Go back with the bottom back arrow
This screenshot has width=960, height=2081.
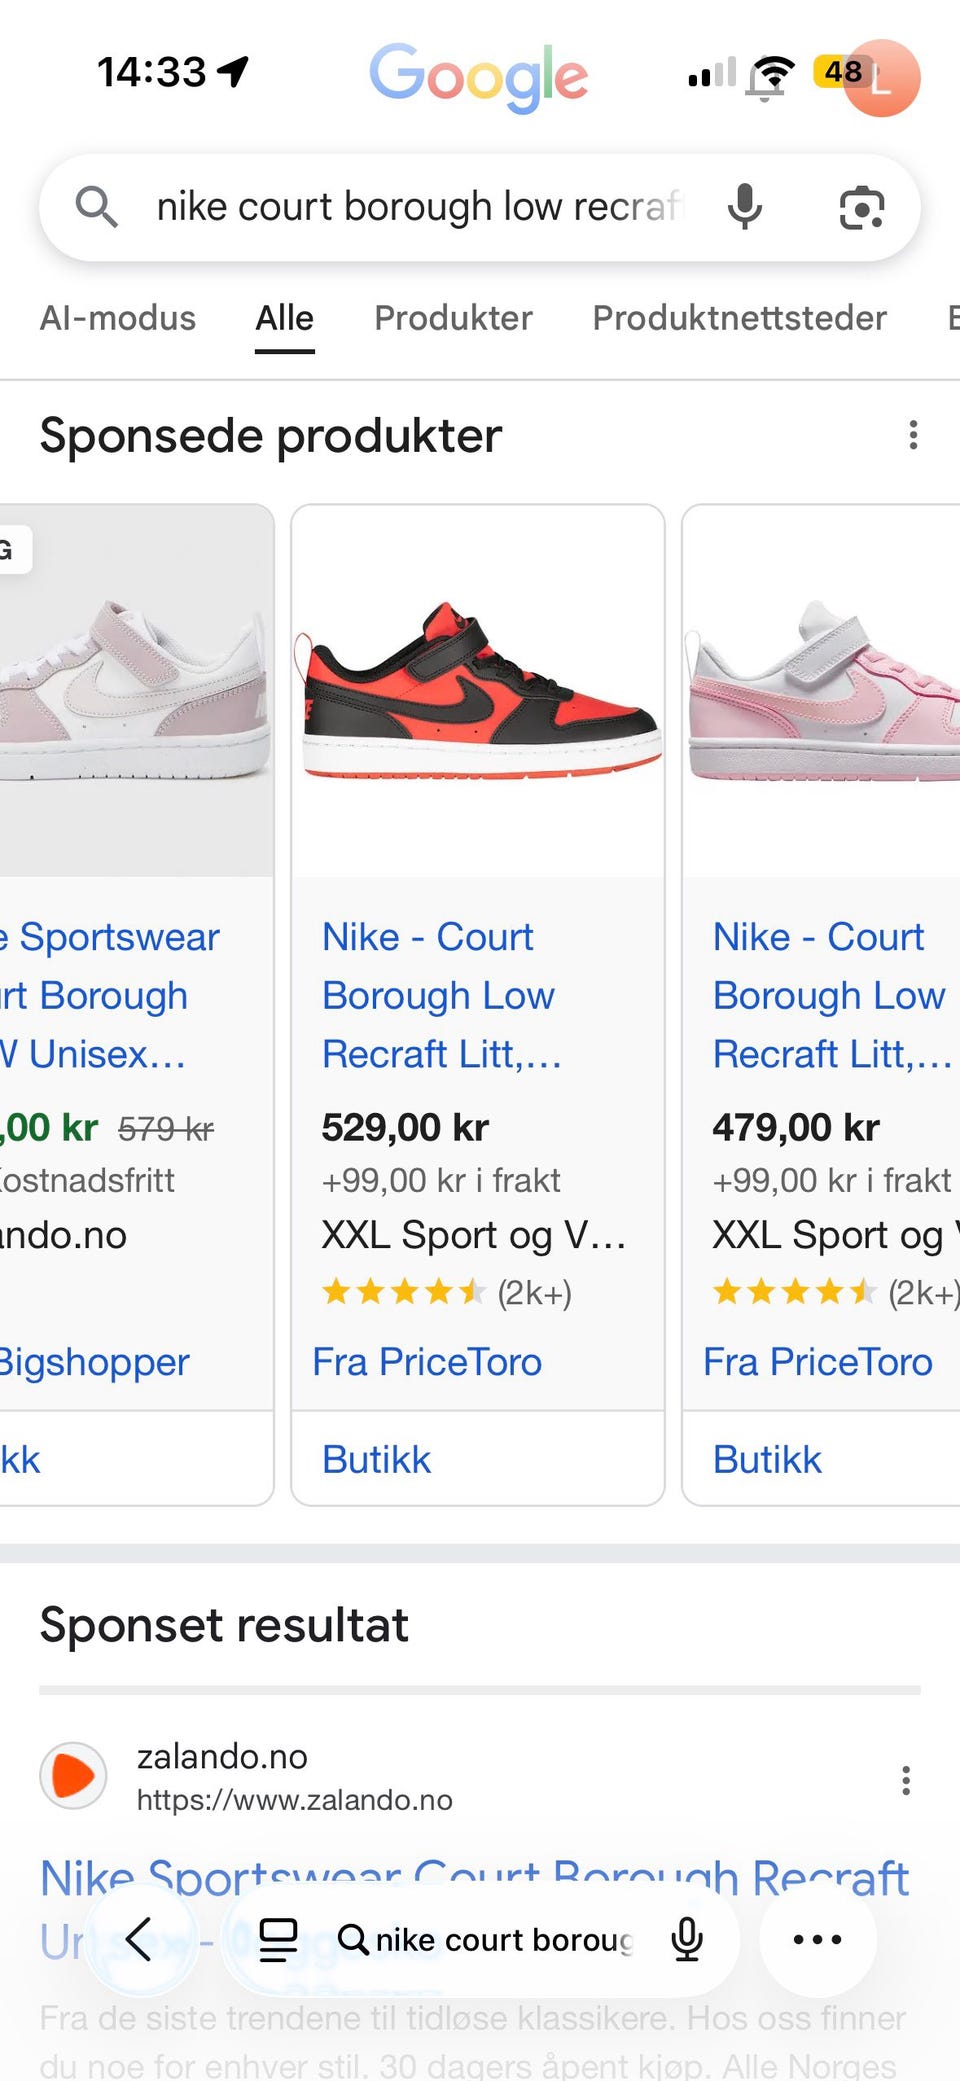tap(139, 1939)
